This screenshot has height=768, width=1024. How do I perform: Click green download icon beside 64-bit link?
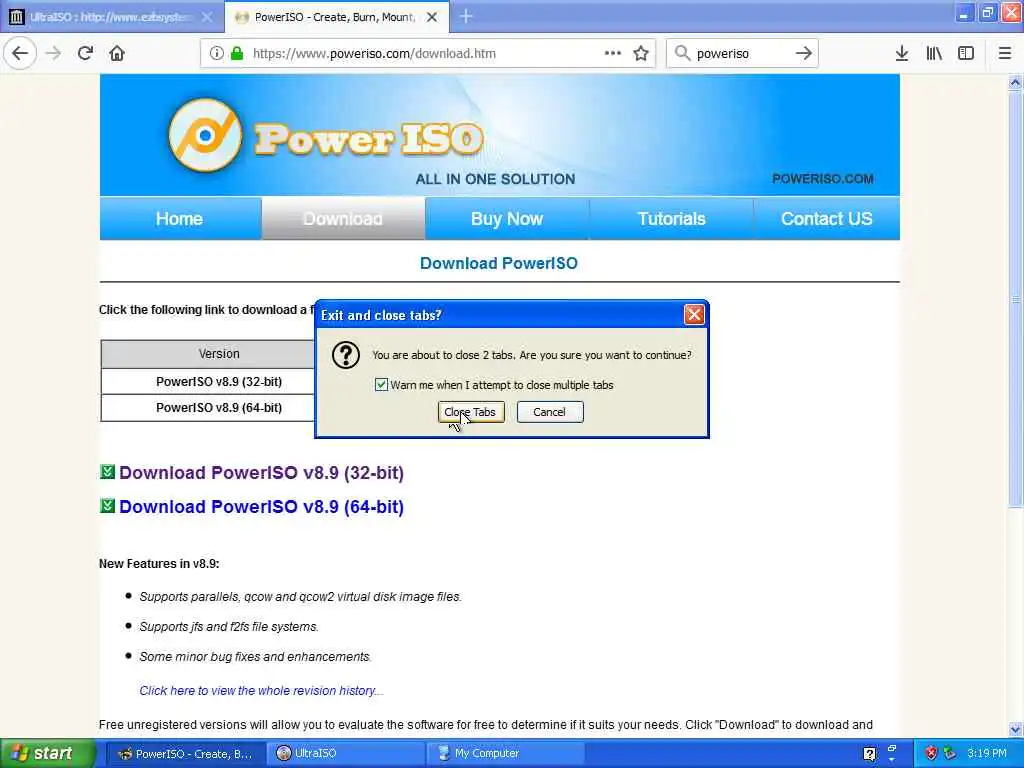(x=108, y=505)
